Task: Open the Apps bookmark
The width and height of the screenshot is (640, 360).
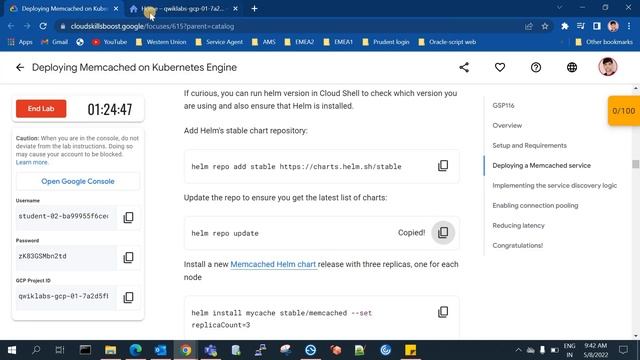Action: click(x=20, y=42)
